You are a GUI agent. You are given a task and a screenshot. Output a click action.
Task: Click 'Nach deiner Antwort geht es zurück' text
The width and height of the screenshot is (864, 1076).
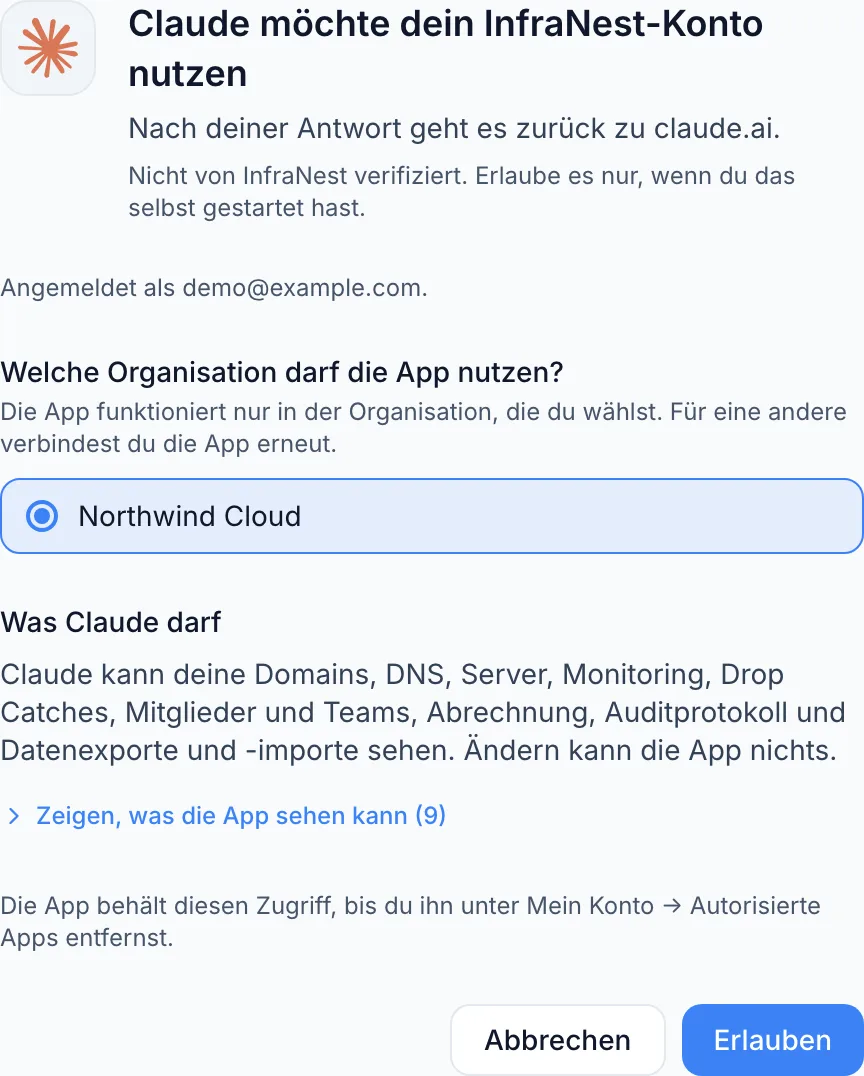point(454,128)
